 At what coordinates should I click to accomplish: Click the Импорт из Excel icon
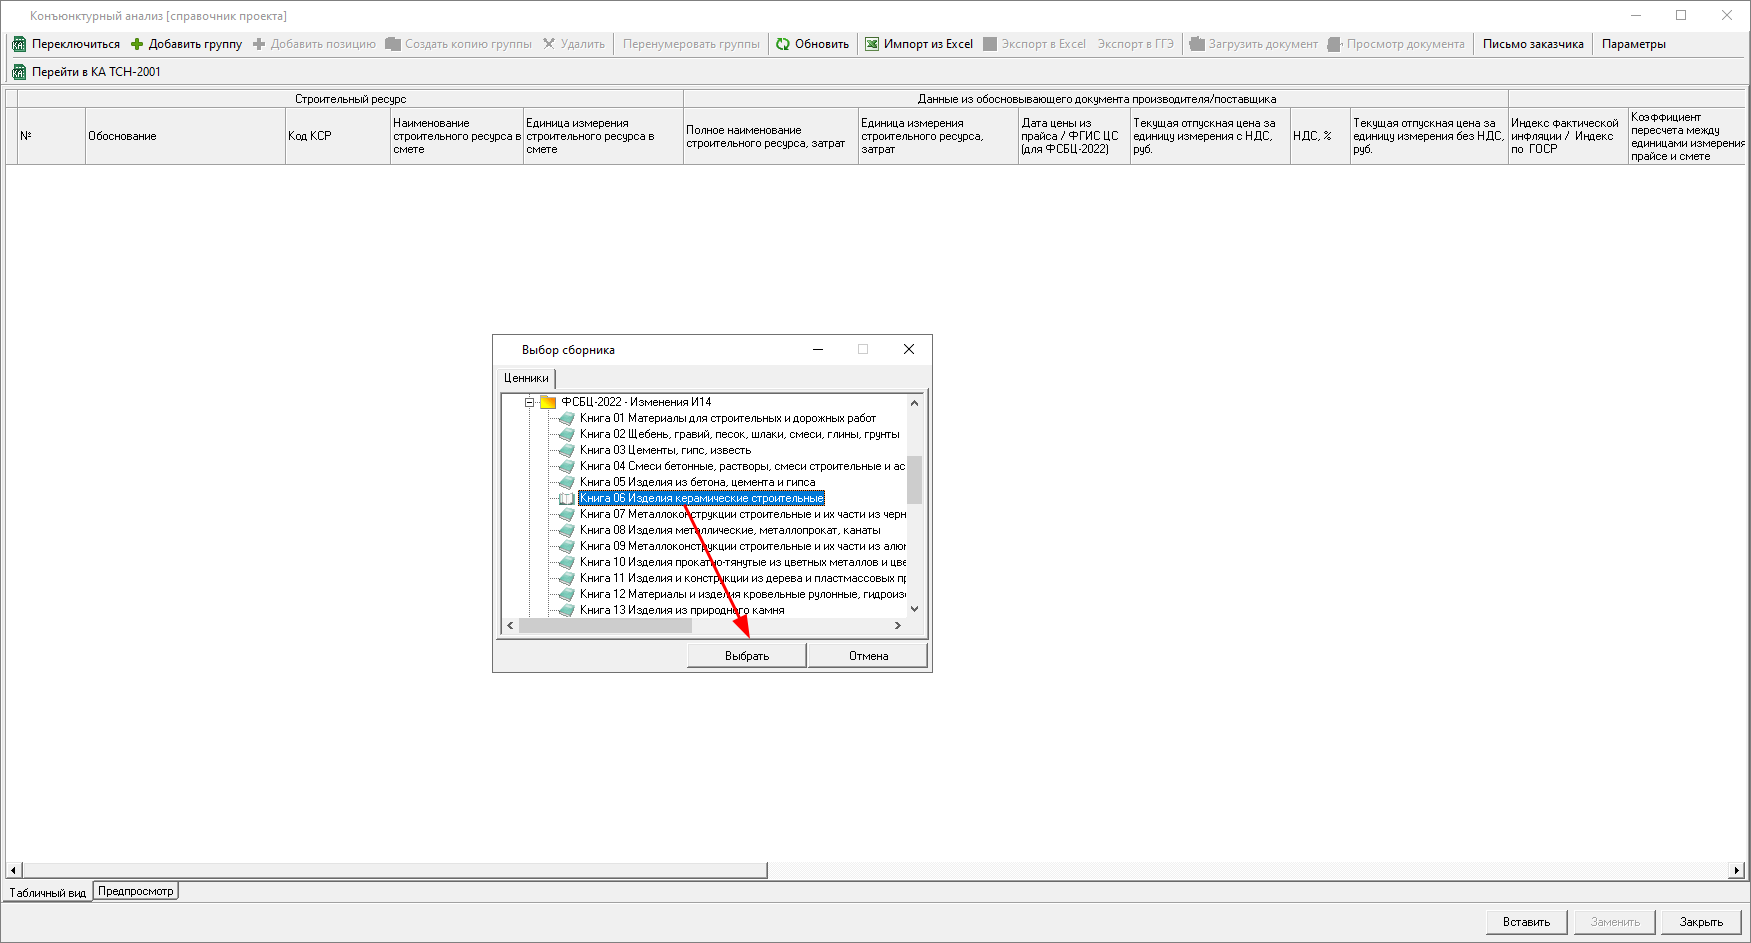coord(872,44)
